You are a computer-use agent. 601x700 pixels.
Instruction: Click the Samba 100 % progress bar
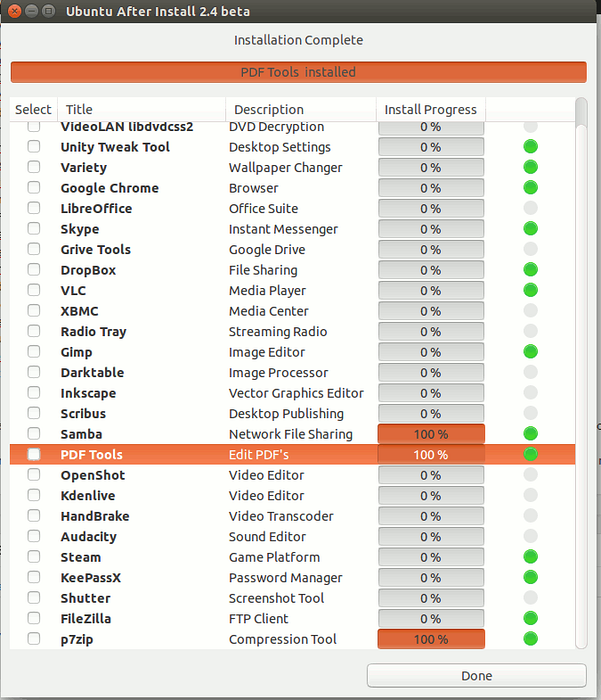431,434
